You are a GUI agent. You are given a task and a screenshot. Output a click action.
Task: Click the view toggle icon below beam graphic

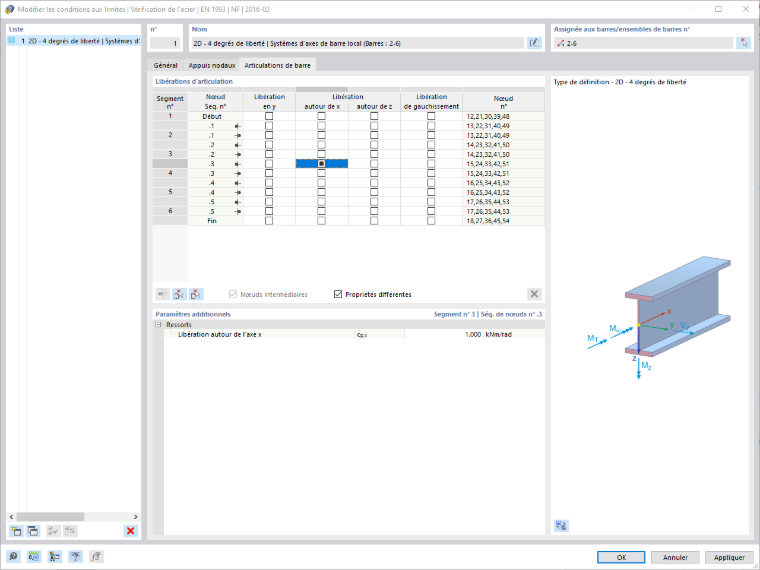click(561, 525)
